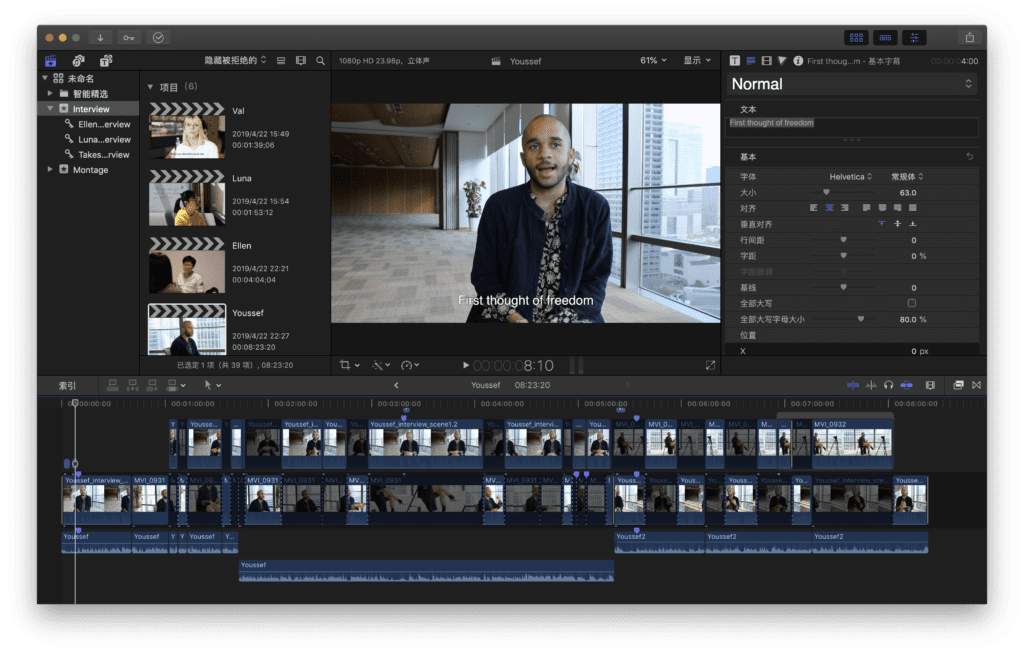
Task: Open the 显示 view options dropdown
Action: (697, 60)
